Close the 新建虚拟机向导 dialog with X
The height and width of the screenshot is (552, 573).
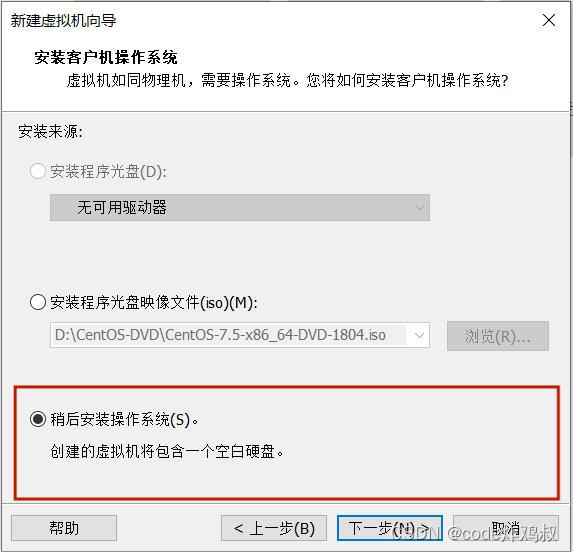(549, 20)
